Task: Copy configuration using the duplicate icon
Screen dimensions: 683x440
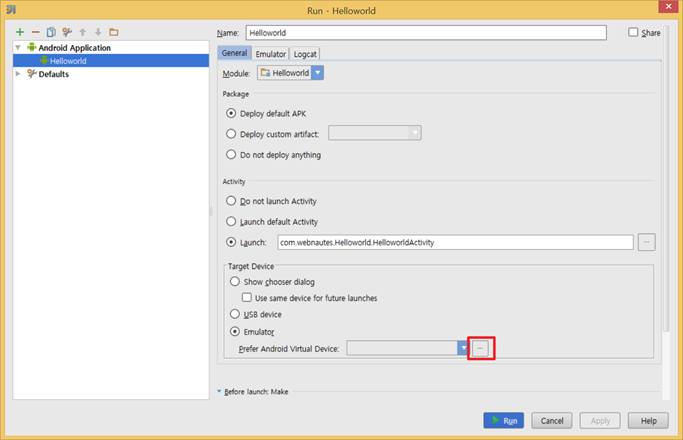Action: (x=51, y=32)
